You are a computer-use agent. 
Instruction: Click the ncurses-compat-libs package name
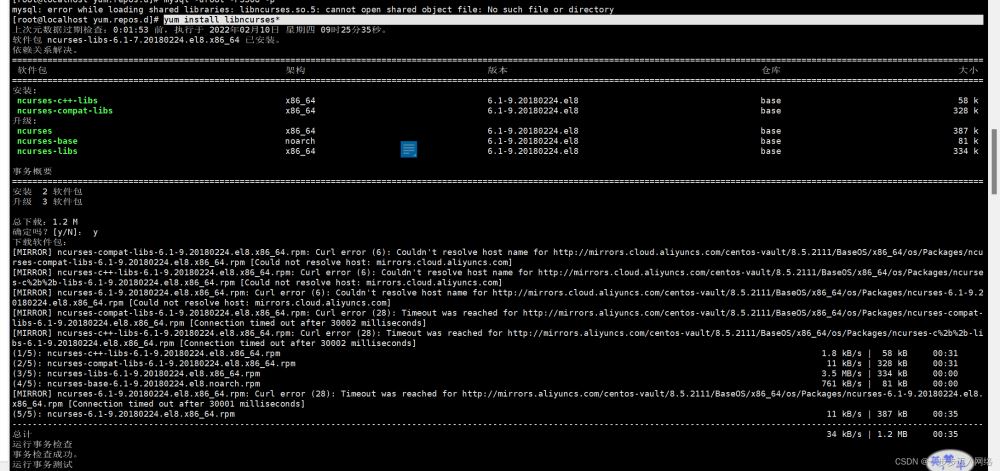(x=65, y=111)
